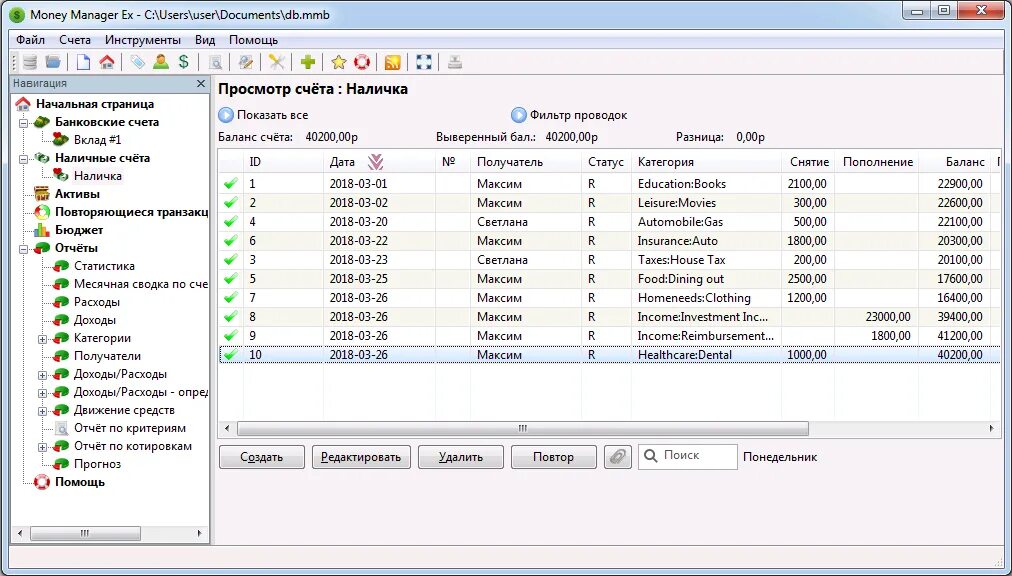The width and height of the screenshot is (1012, 576).
Task: Click the Фильтр проводок link
Action: (578, 115)
